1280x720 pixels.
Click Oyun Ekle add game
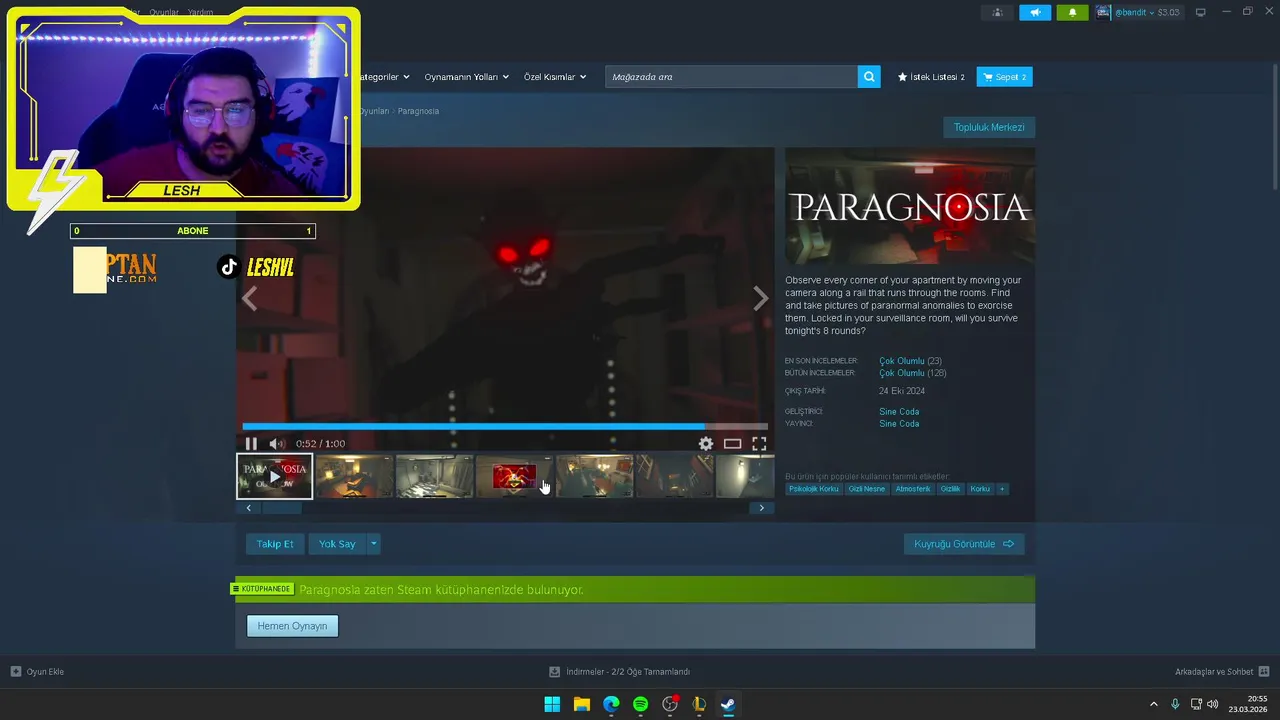(38, 672)
